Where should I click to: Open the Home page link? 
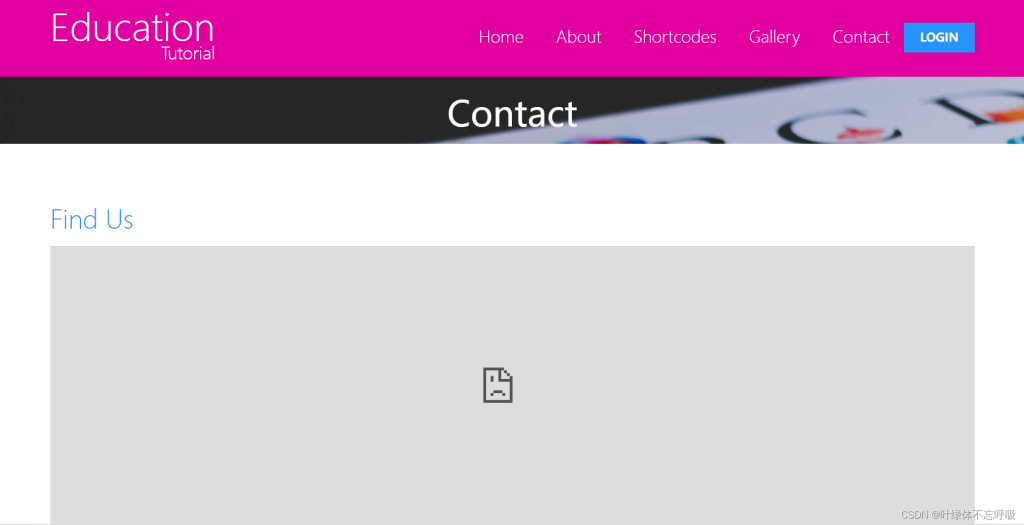pos(501,37)
